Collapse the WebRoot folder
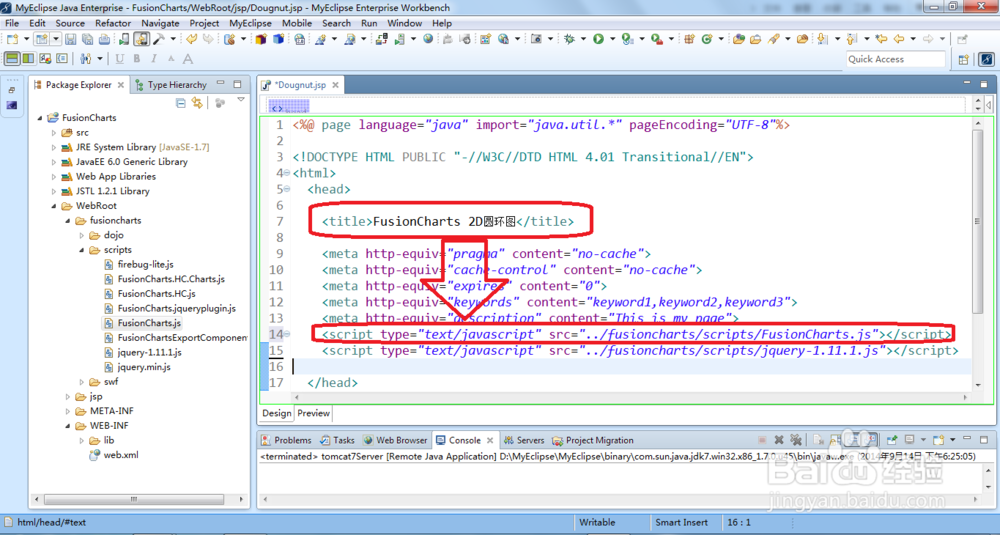Screen dimensions: 1000x535 coord(54,206)
